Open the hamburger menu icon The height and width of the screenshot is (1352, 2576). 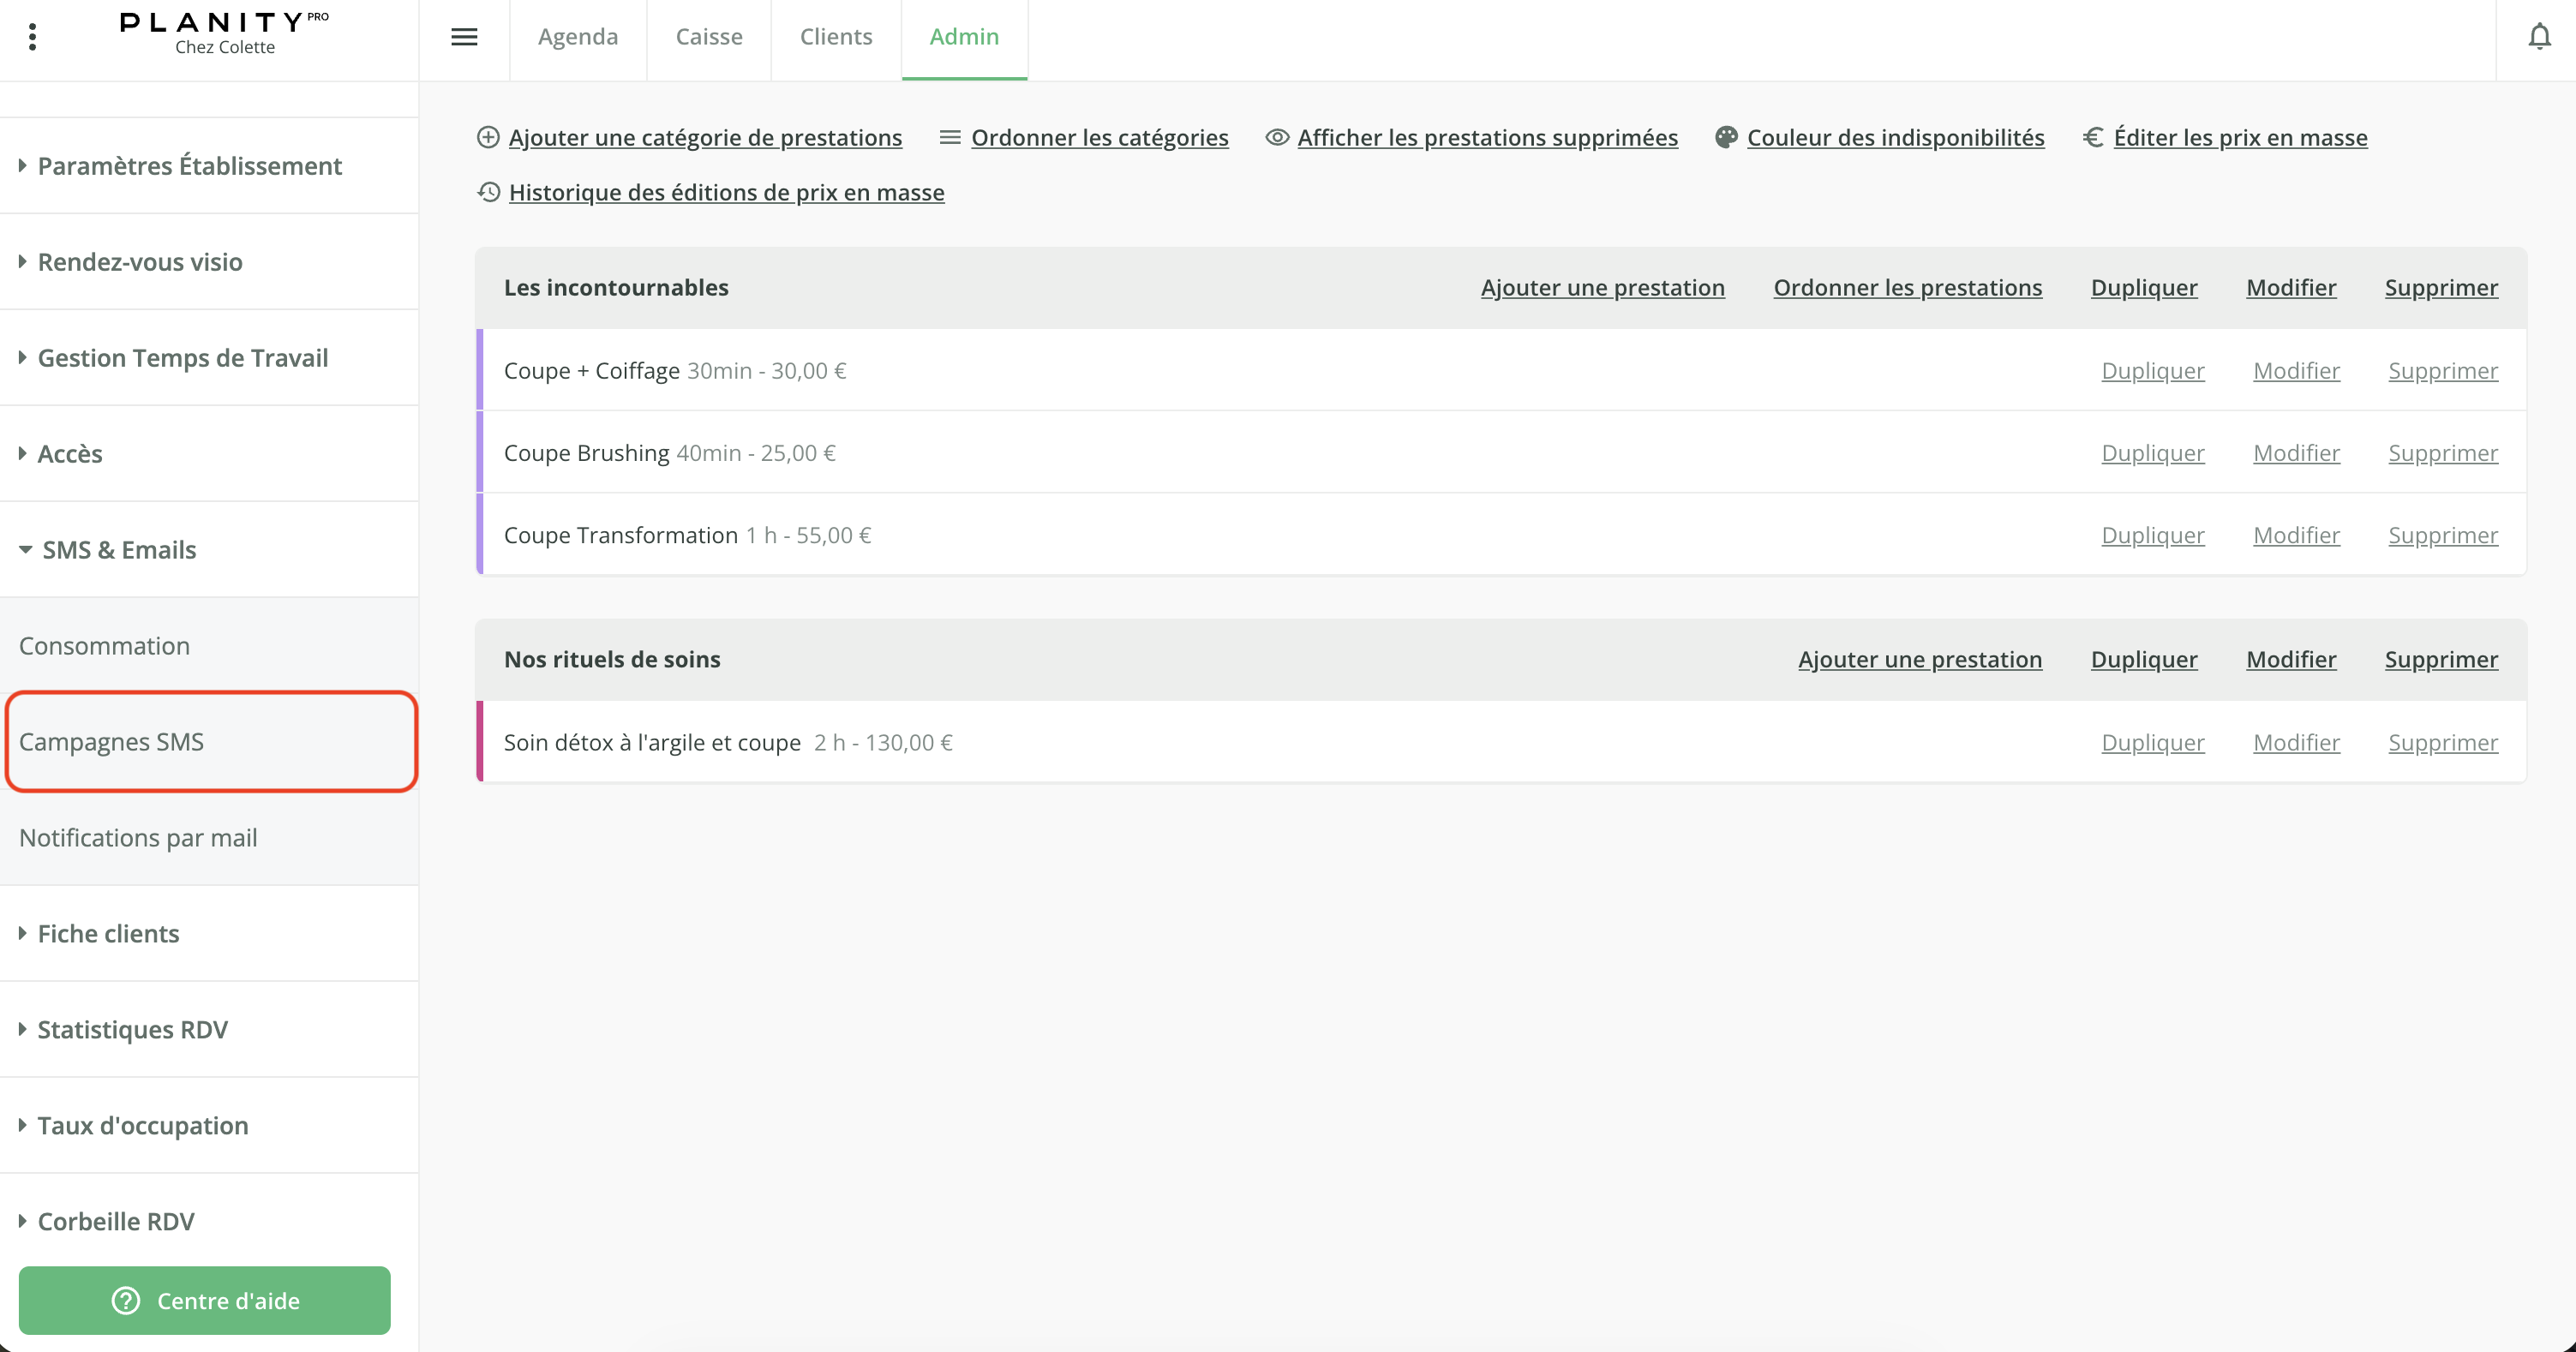(464, 37)
